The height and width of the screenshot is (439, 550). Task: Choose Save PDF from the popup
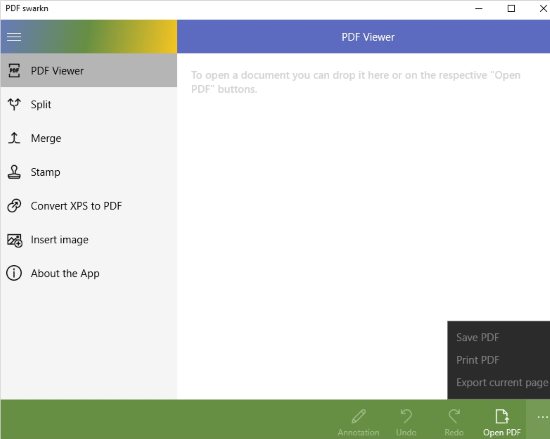[x=477, y=337]
